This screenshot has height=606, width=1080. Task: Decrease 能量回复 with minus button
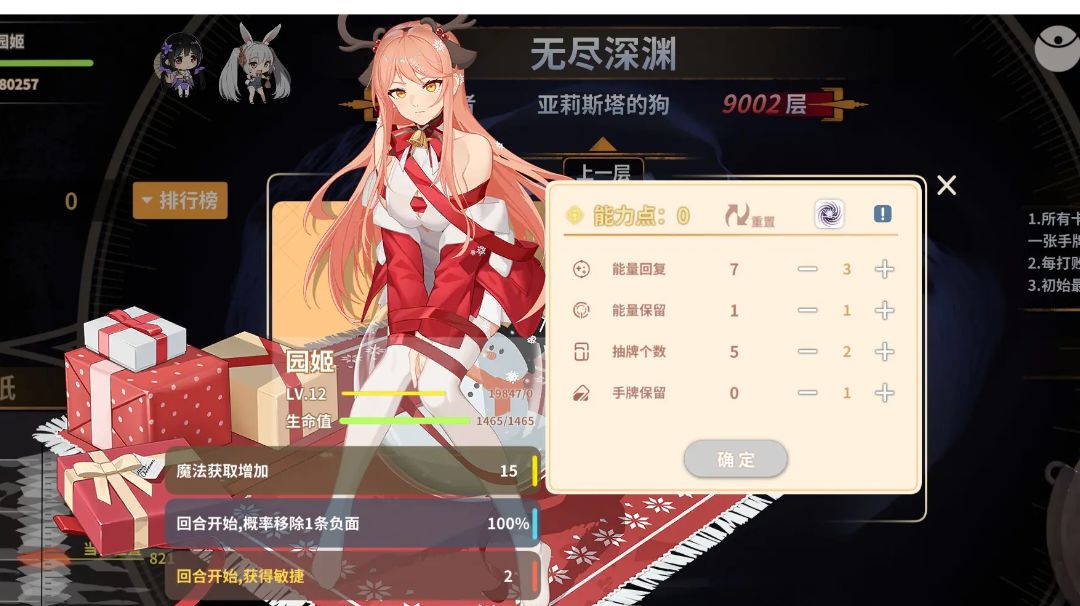click(807, 269)
